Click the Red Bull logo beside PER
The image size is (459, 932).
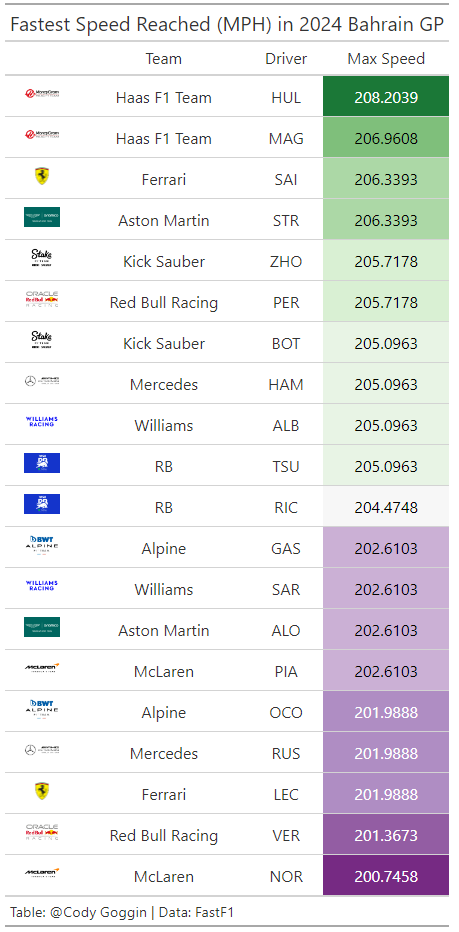[42, 299]
